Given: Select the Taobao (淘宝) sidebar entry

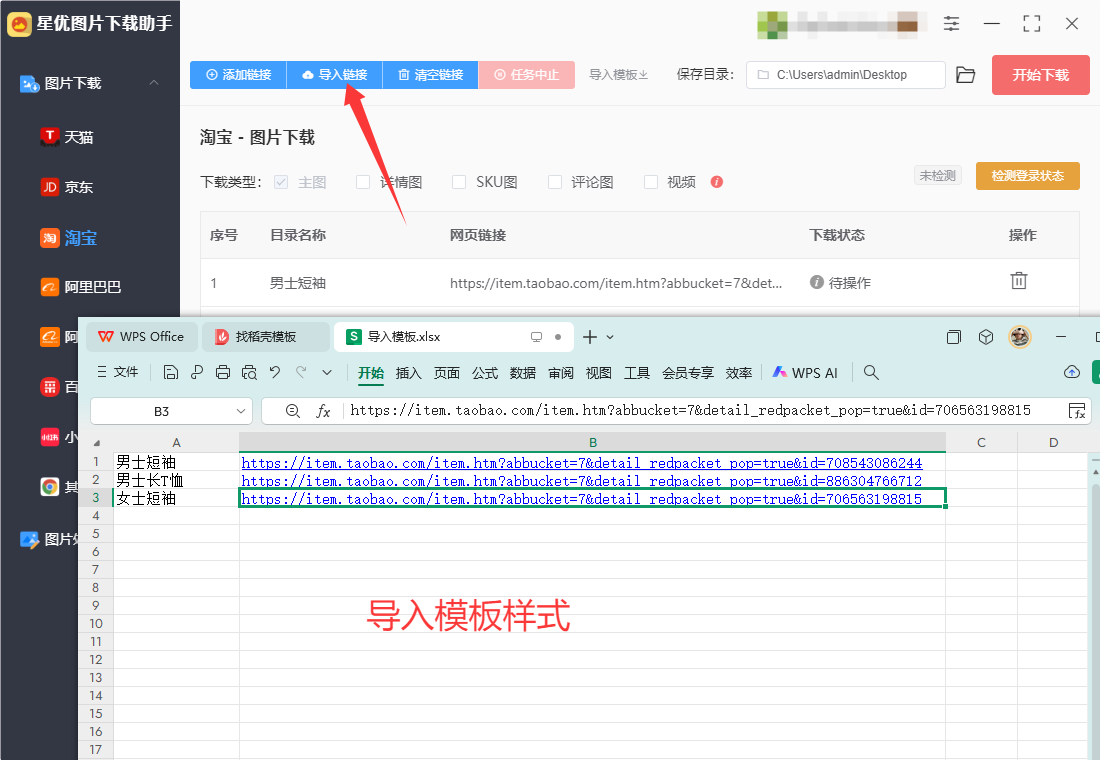Looking at the screenshot, I should coord(69,238).
